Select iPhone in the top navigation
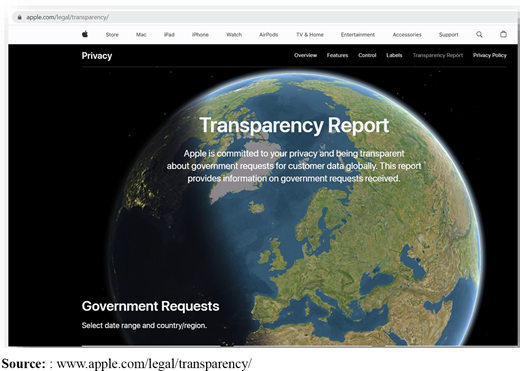 pos(200,35)
